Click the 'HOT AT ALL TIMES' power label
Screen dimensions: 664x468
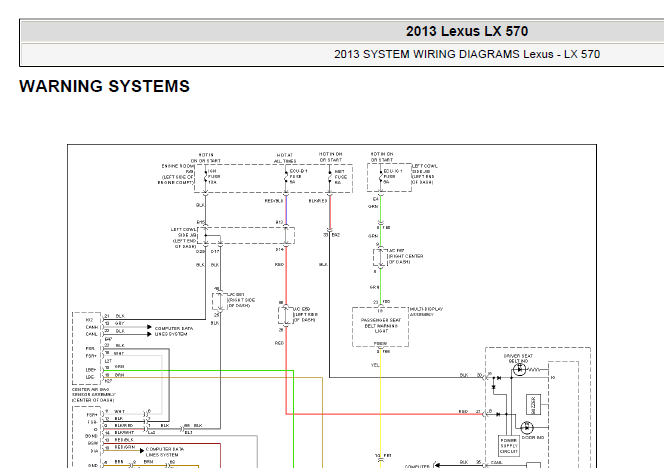tap(285, 158)
